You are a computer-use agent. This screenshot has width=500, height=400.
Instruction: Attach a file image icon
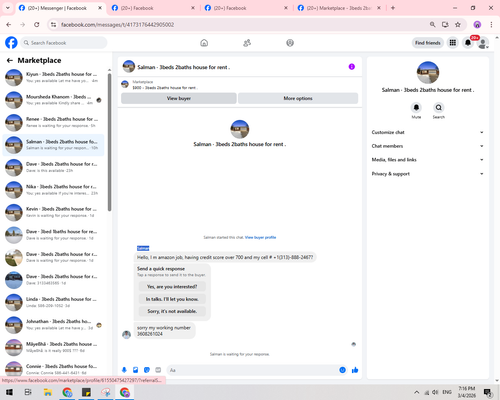click(135, 370)
